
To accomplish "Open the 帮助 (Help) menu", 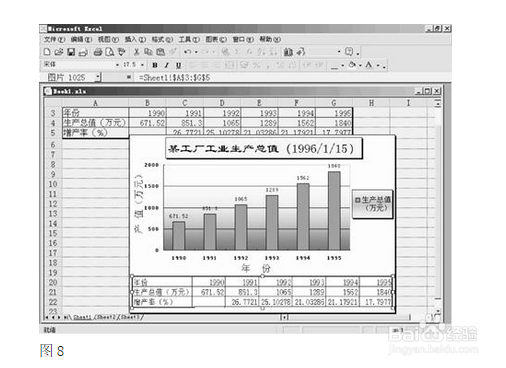I will (x=270, y=39).
